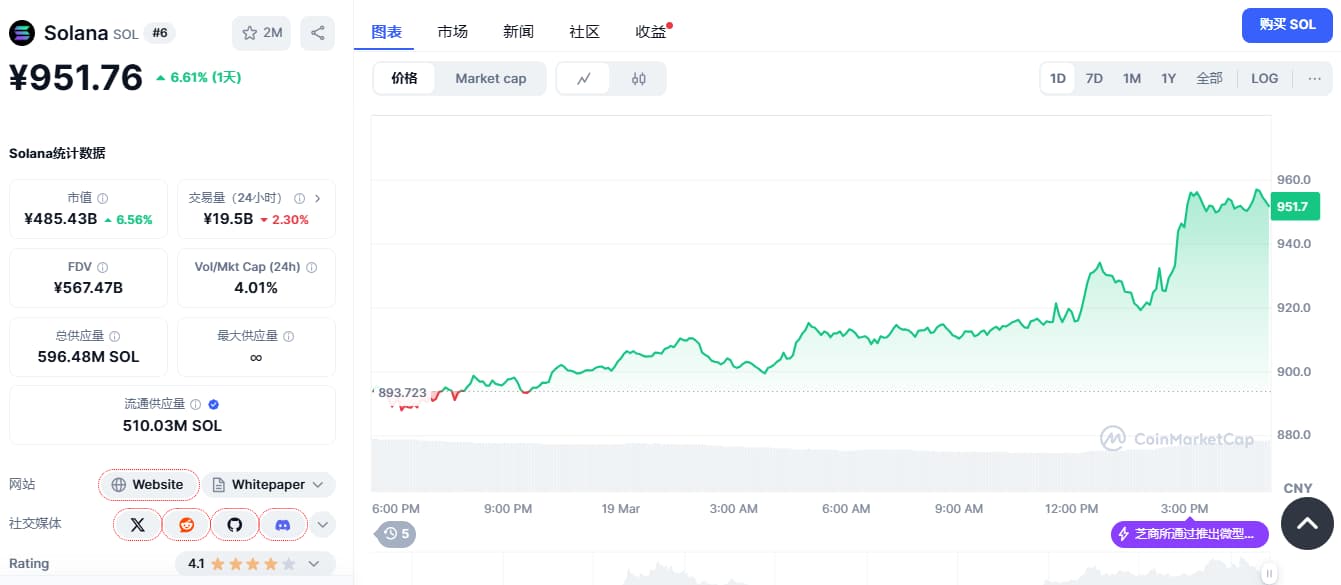Set chart range to 7D
This screenshot has width=1341, height=585.
click(1094, 78)
